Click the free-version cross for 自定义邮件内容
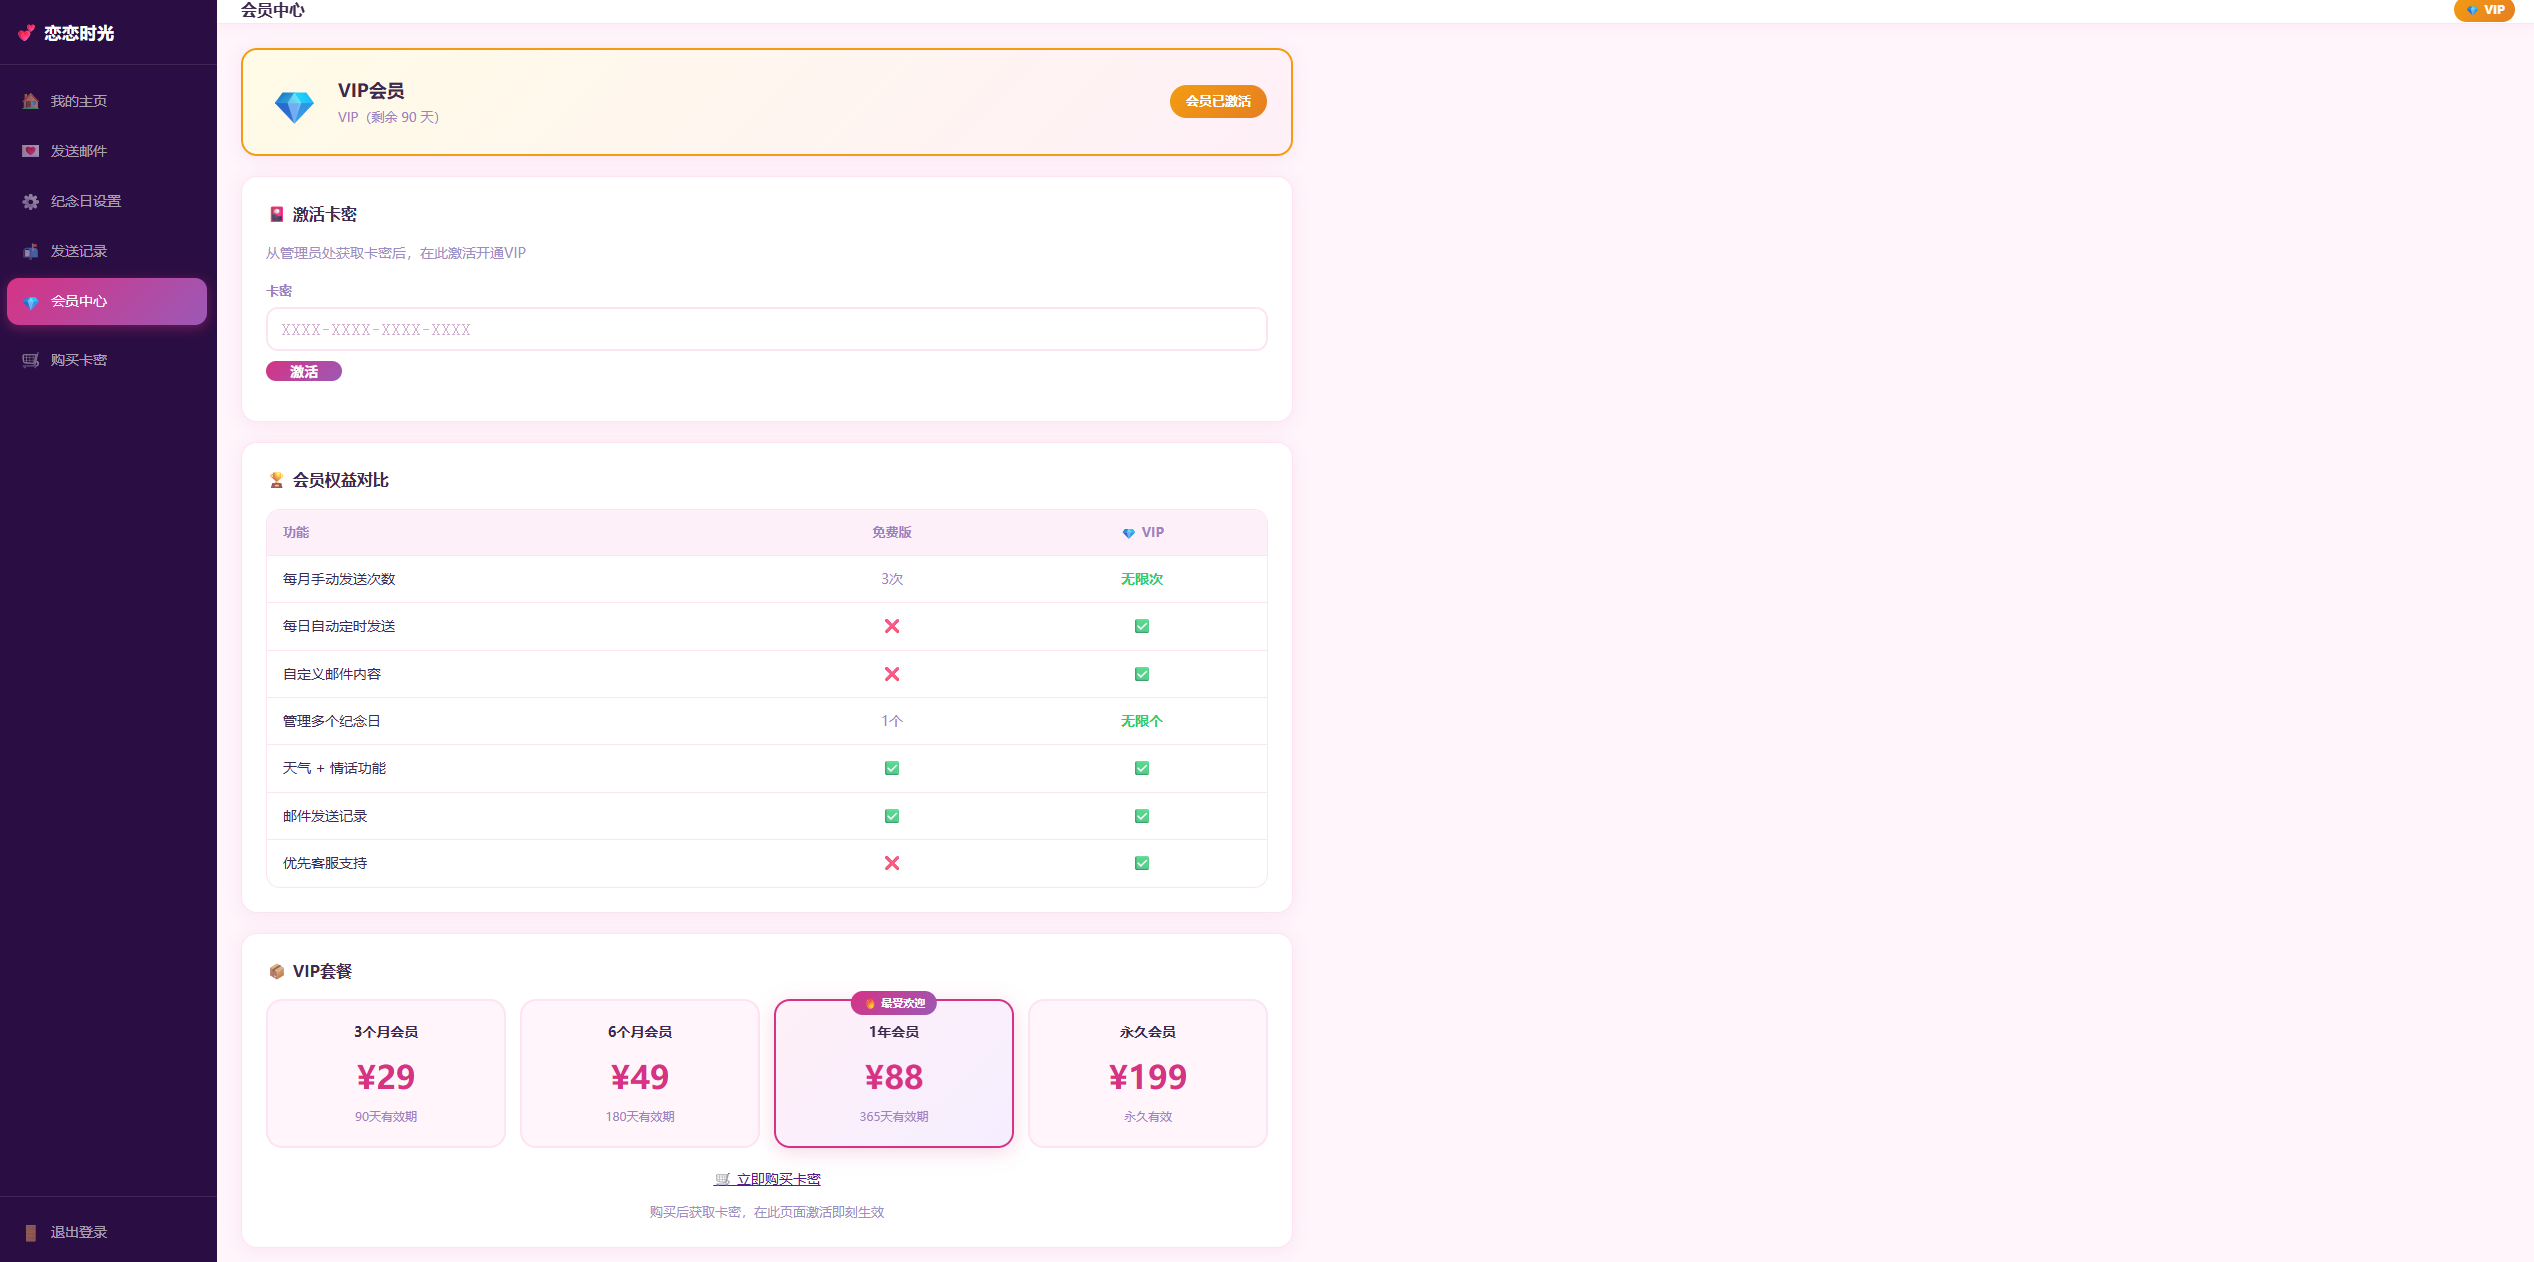Screen dimensions: 2534x1262 pyautogui.click(x=892, y=674)
